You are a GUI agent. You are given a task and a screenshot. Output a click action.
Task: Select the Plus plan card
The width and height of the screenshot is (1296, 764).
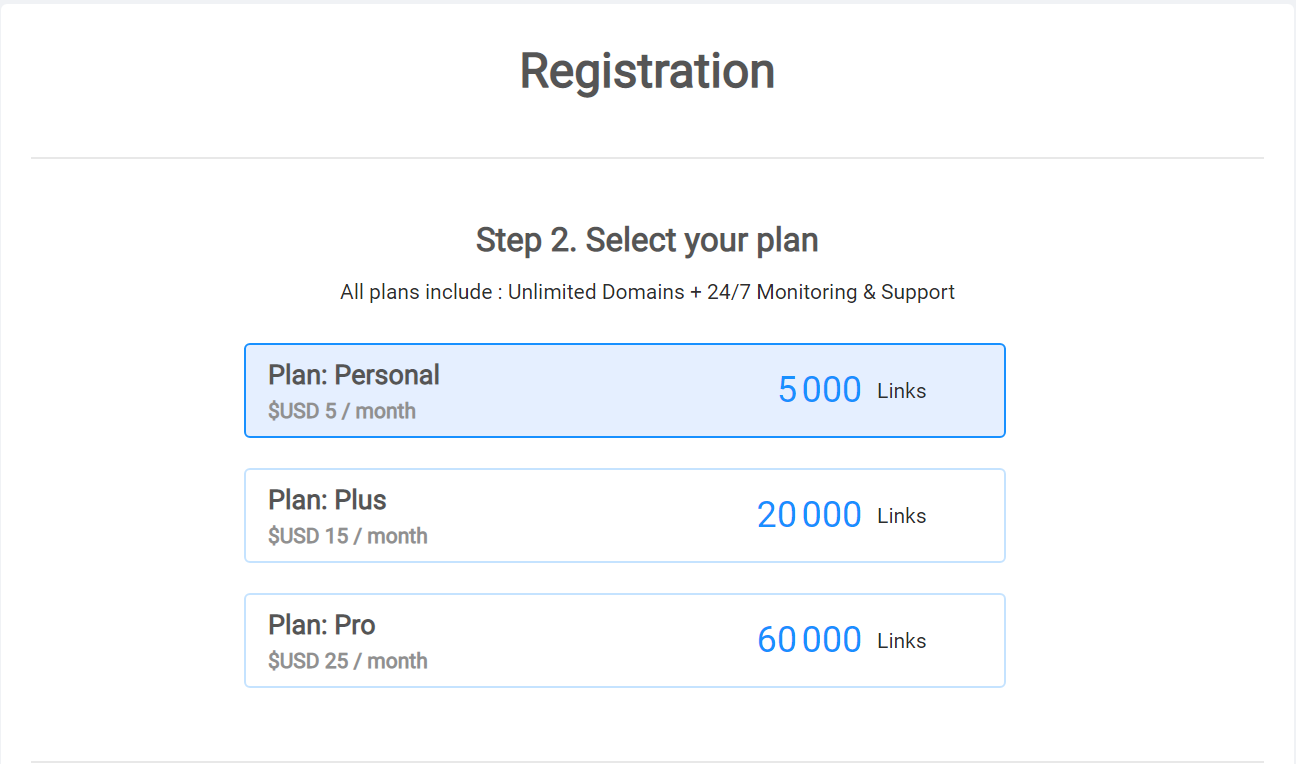pos(600,516)
